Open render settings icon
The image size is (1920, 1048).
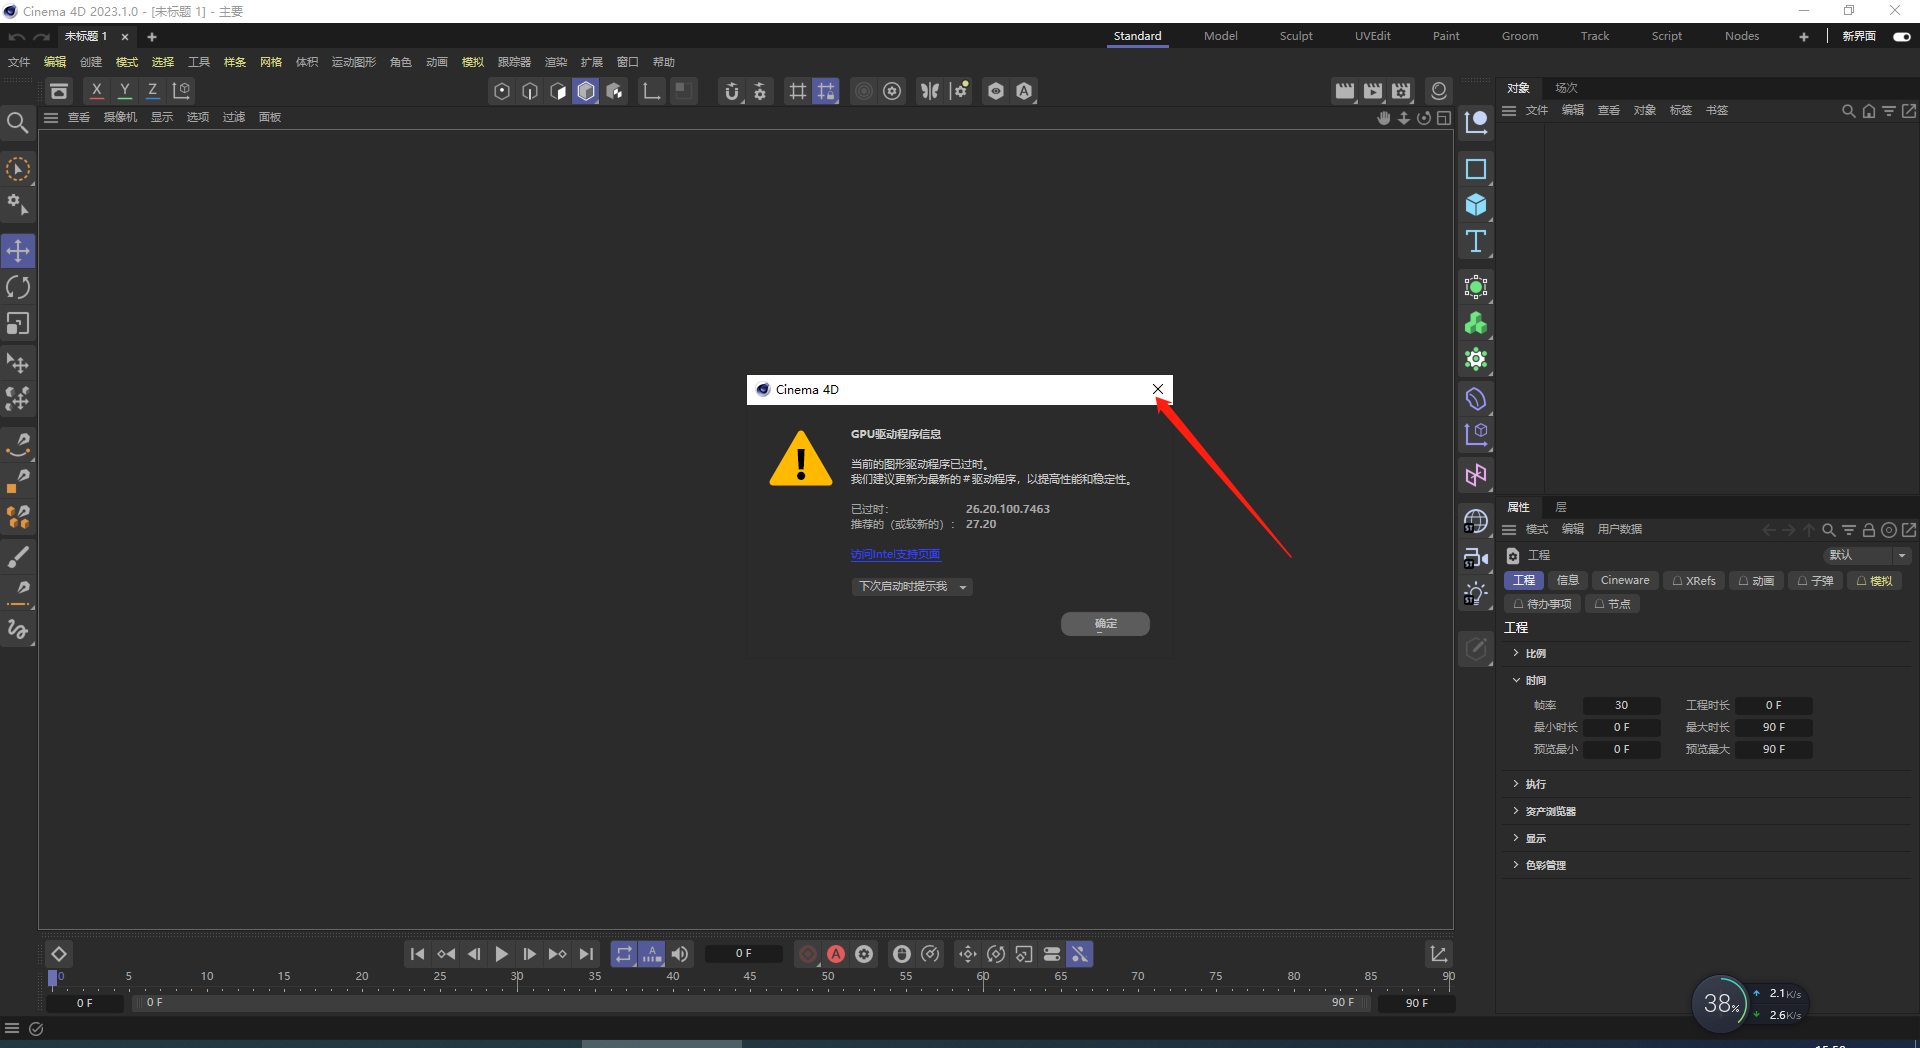[x=1401, y=91]
